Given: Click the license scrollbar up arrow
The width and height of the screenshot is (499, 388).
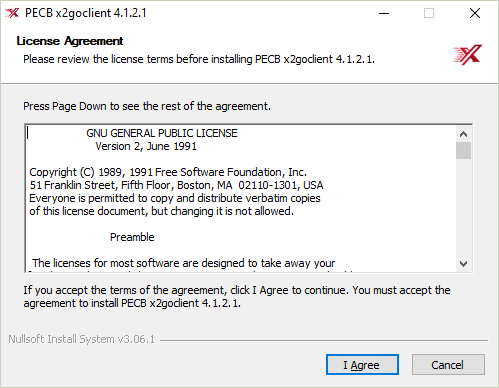Looking at the screenshot, I should pyautogui.click(x=463, y=134).
